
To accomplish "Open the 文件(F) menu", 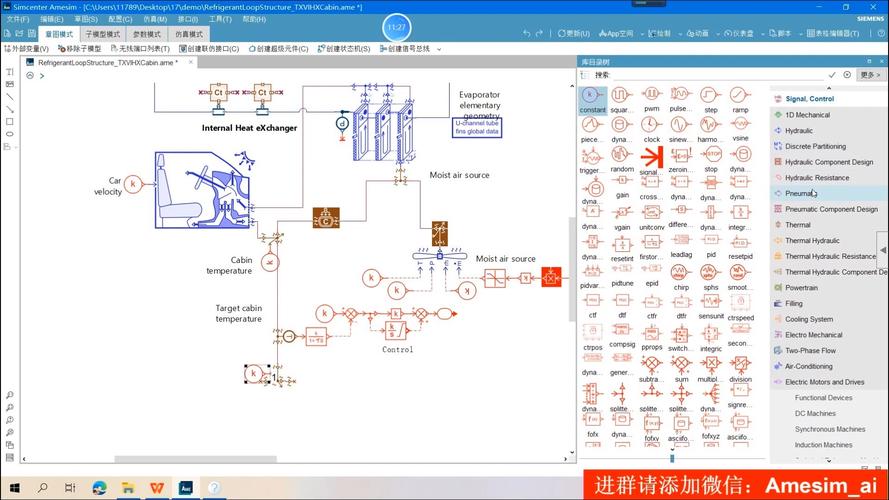I will 18,19.
